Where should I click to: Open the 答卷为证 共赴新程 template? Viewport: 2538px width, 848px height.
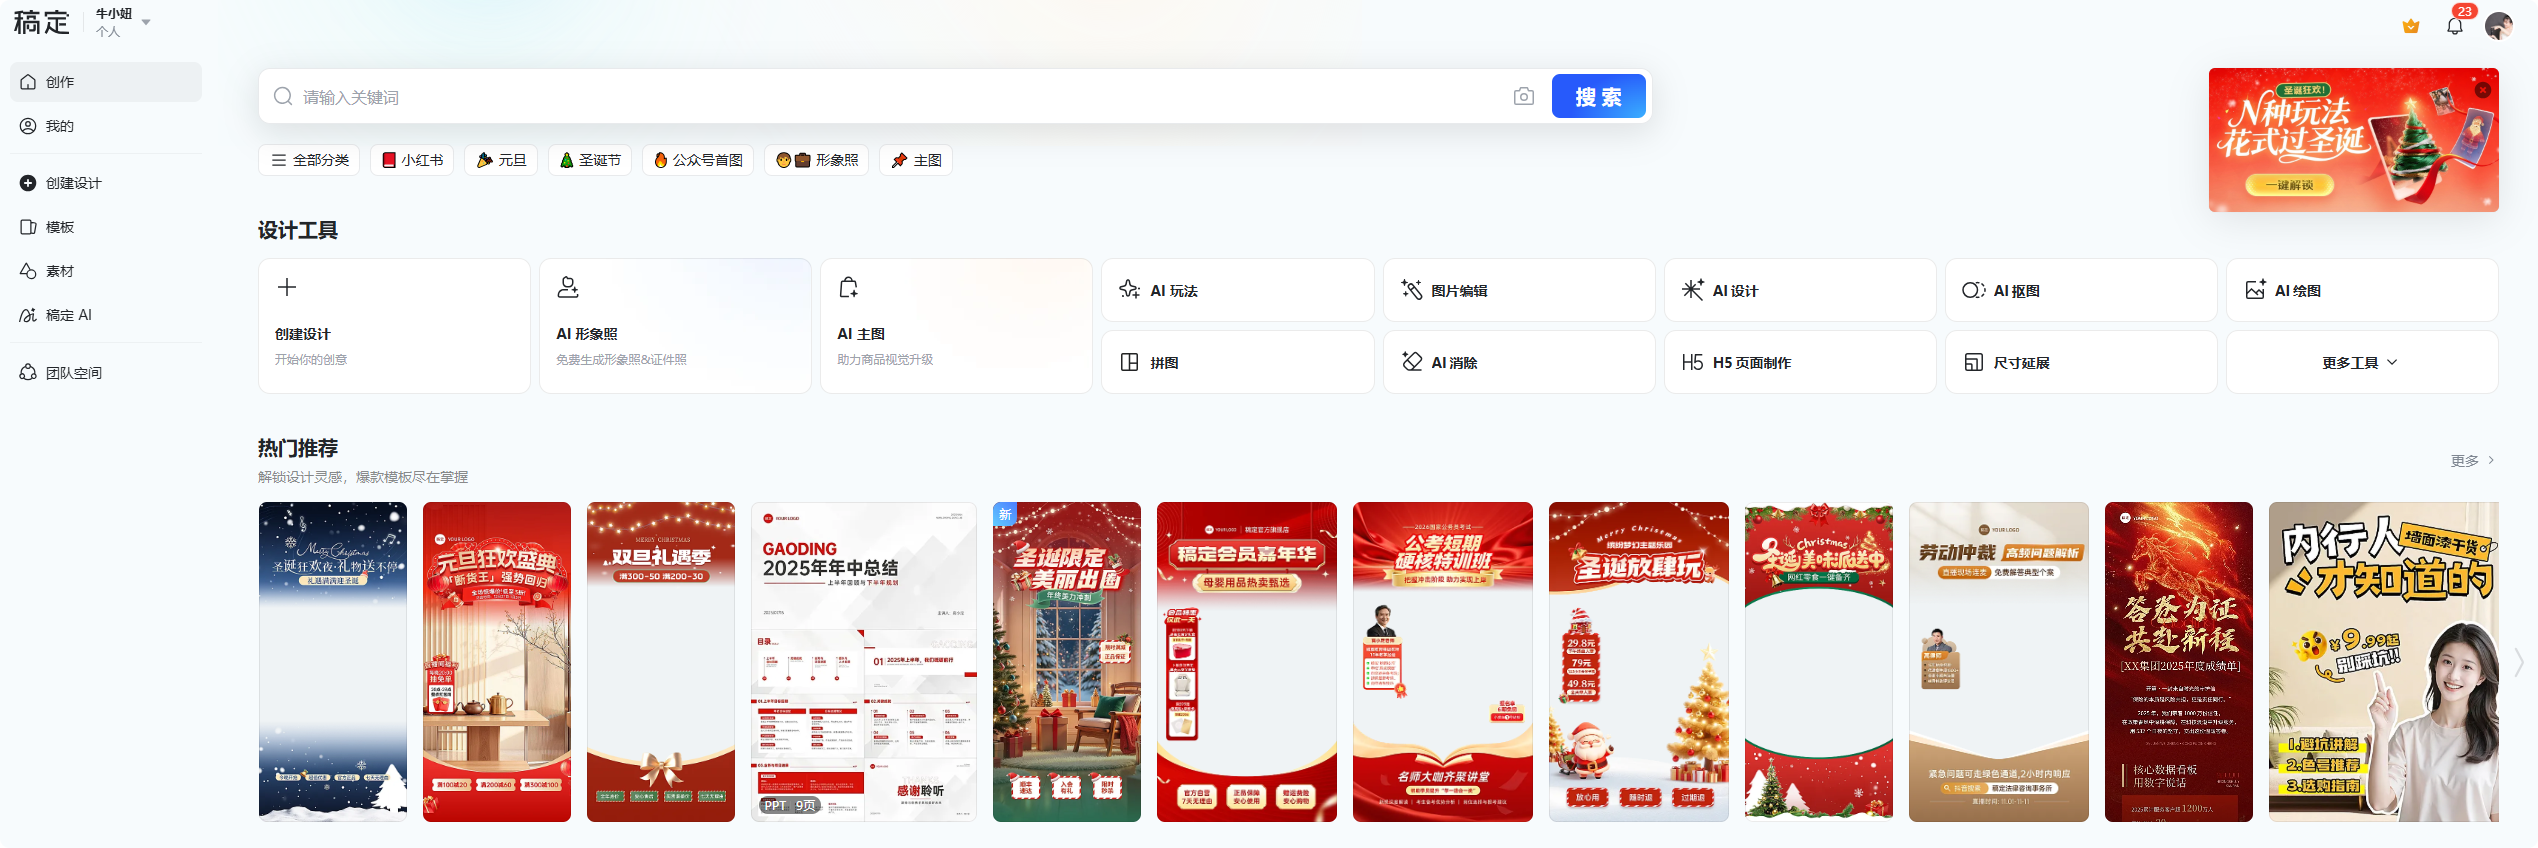(x=2179, y=661)
